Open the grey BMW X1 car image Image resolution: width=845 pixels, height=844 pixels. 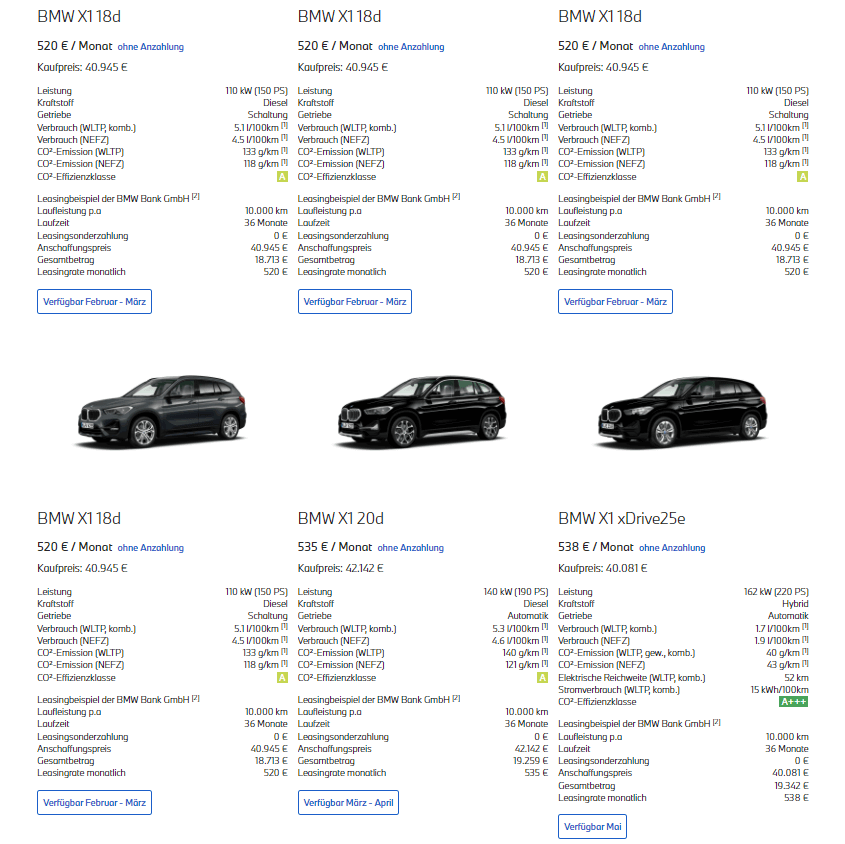[162, 411]
